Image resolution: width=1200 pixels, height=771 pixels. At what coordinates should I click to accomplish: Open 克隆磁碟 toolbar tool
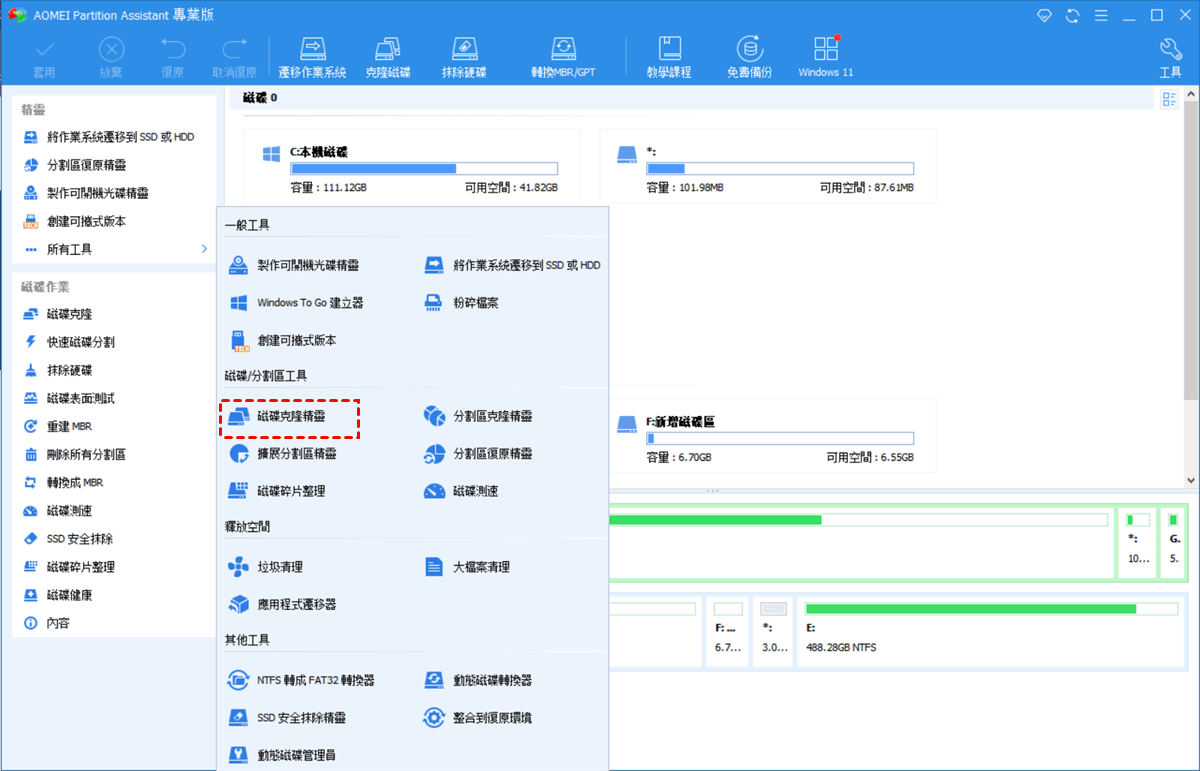pyautogui.click(x=387, y=58)
